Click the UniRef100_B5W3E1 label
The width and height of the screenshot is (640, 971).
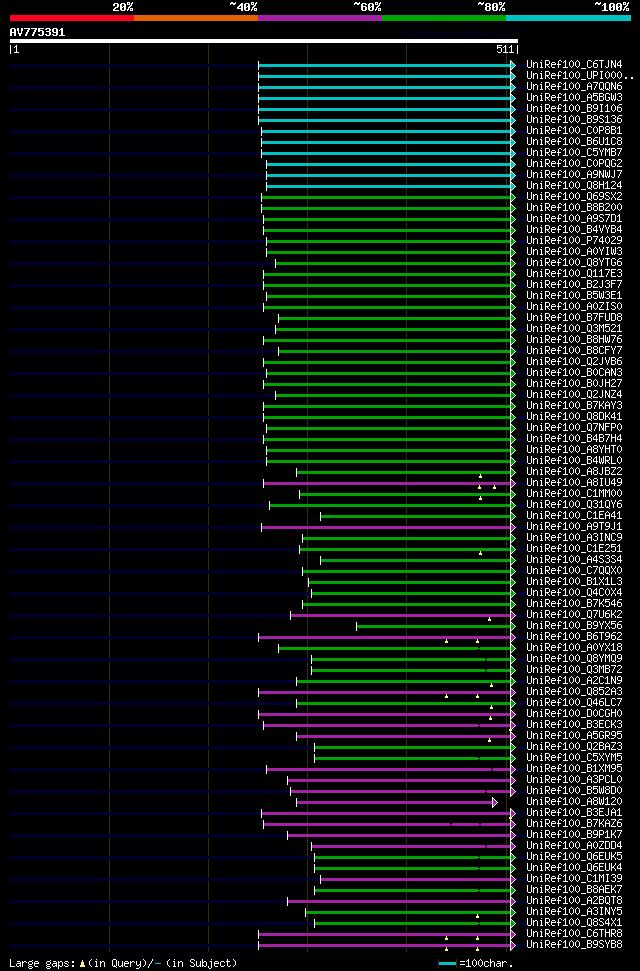coord(574,296)
